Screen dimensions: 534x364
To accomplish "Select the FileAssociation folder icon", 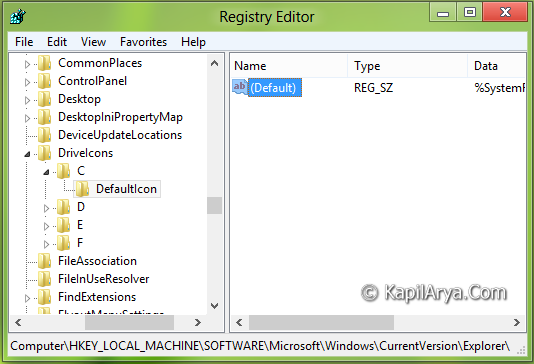I will coord(45,261).
